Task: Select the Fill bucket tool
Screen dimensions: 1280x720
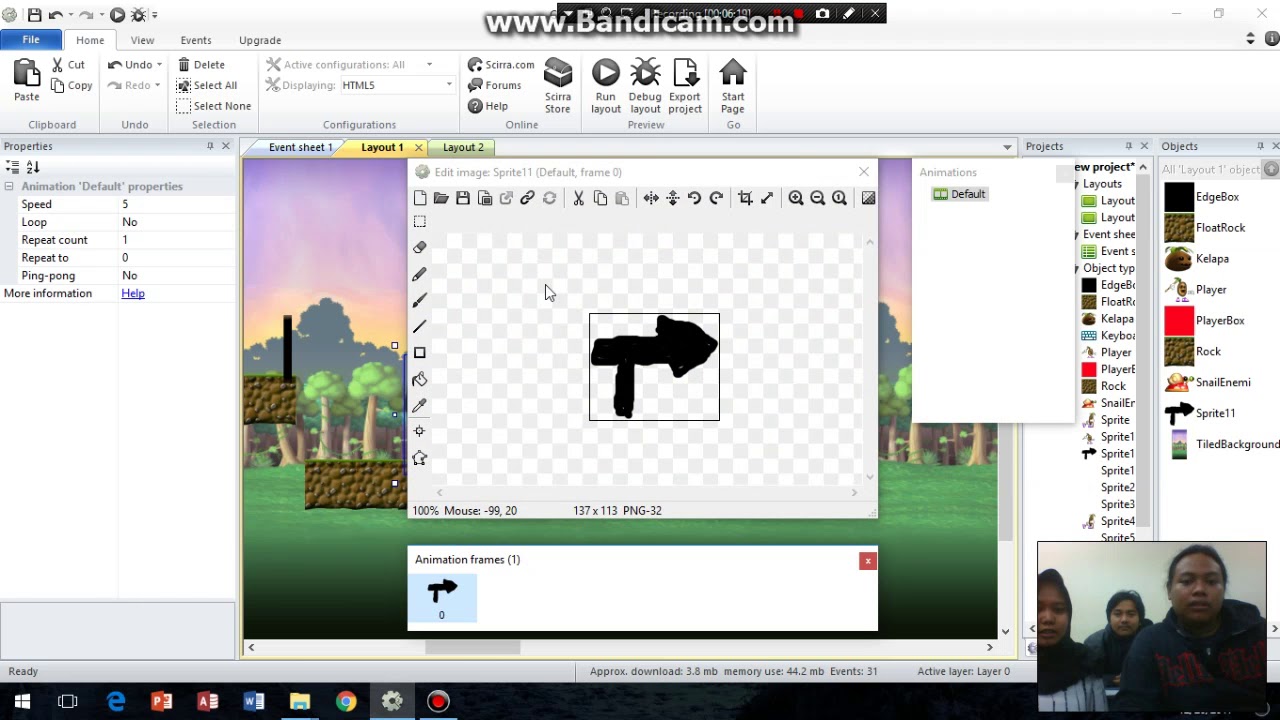Action: click(420, 379)
